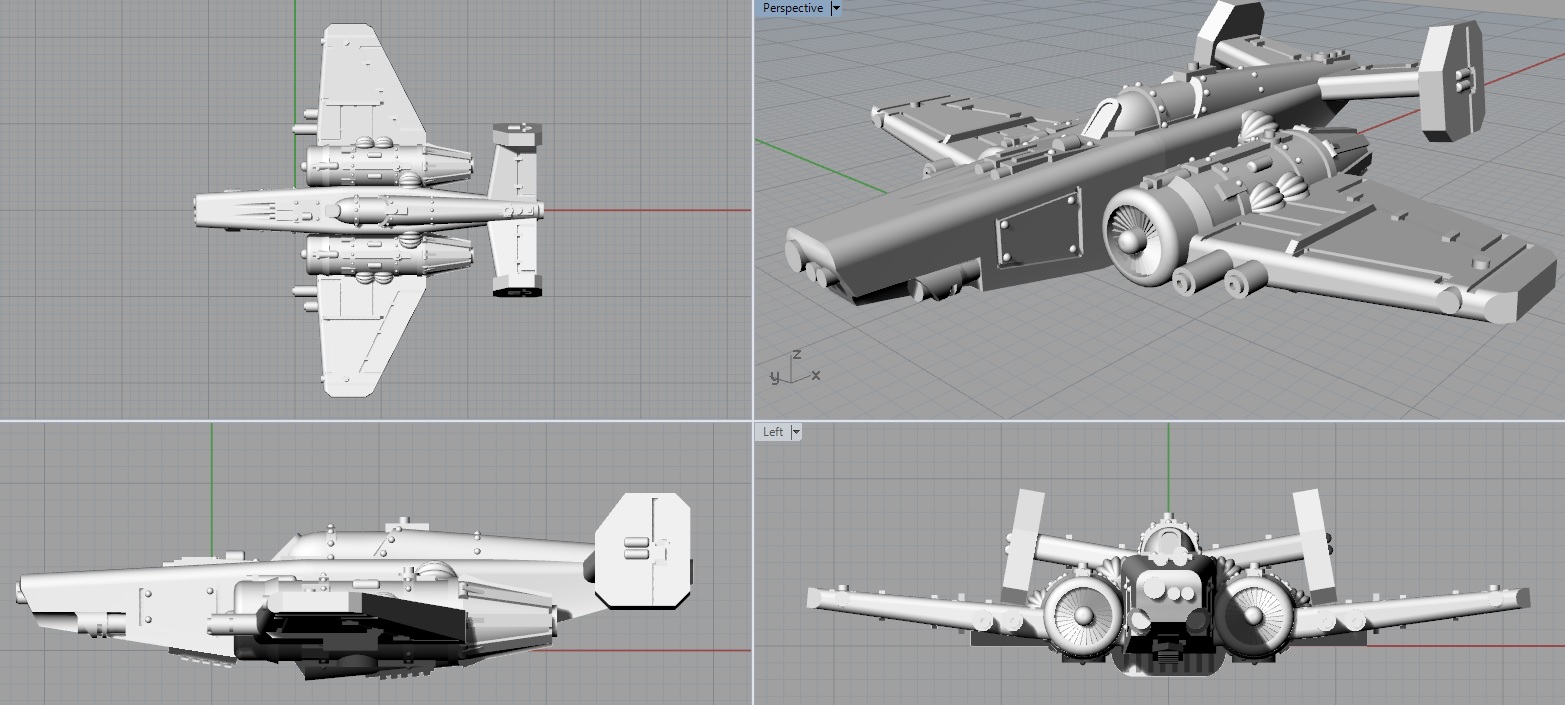Click the XYZ world axis icon in Perspective
This screenshot has width=1565, height=705.
793,370
